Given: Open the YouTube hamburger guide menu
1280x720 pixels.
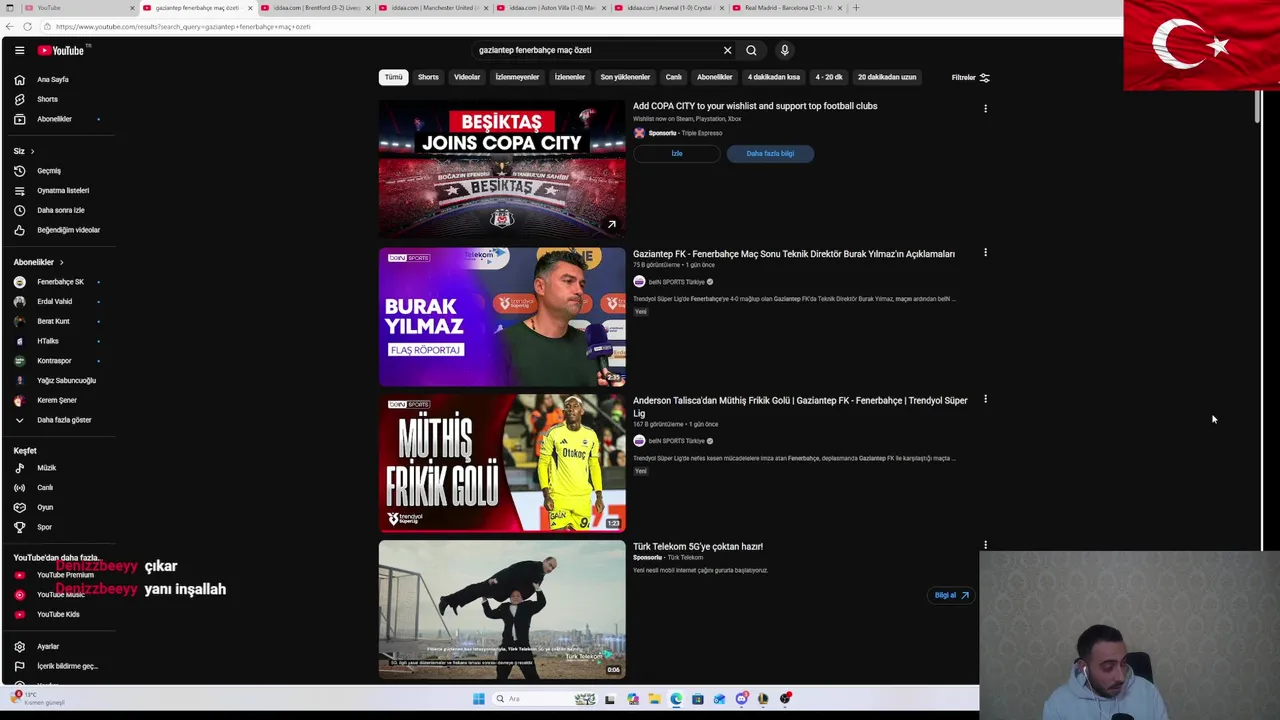Looking at the screenshot, I should click(19, 50).
